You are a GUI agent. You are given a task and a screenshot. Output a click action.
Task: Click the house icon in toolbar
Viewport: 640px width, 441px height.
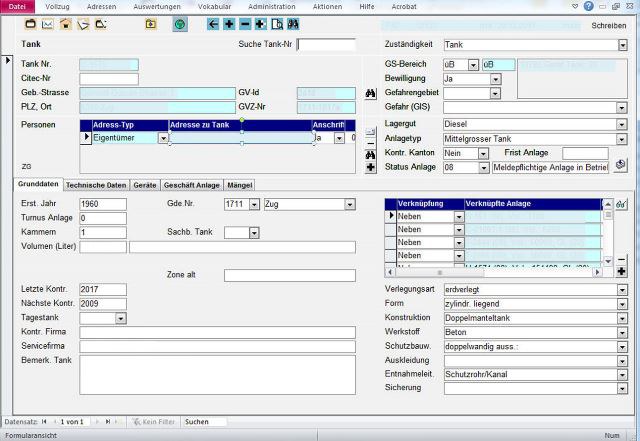65,24
